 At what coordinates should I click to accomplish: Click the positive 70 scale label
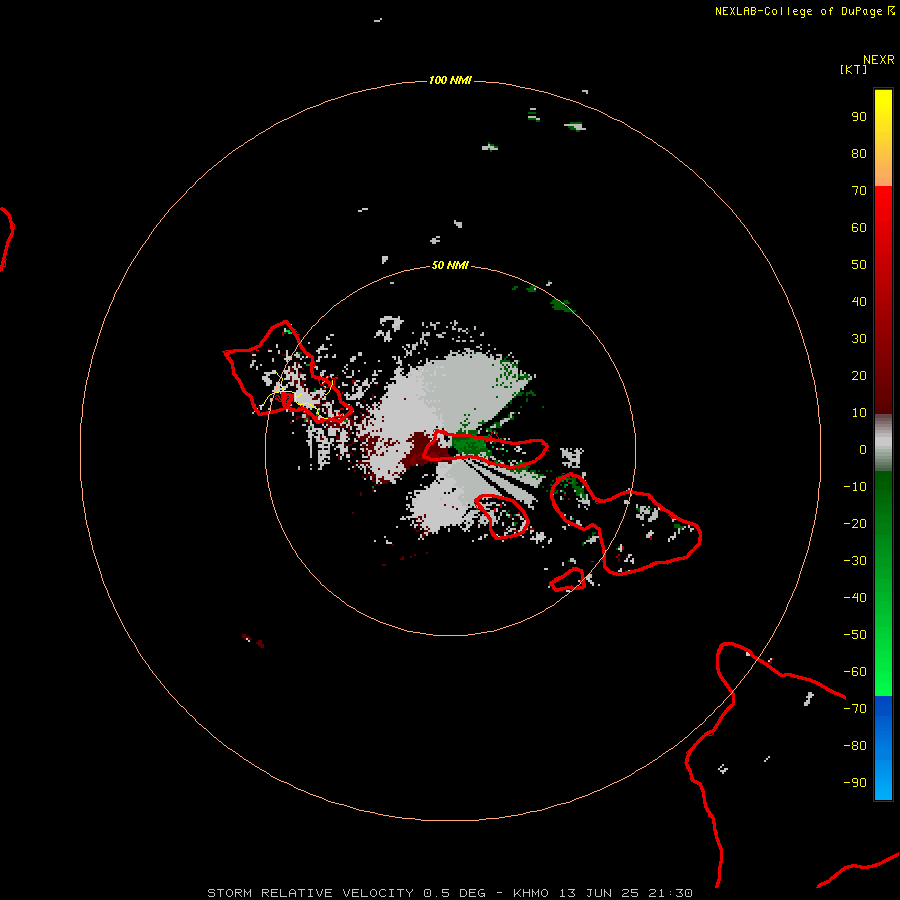coord(859,191)
